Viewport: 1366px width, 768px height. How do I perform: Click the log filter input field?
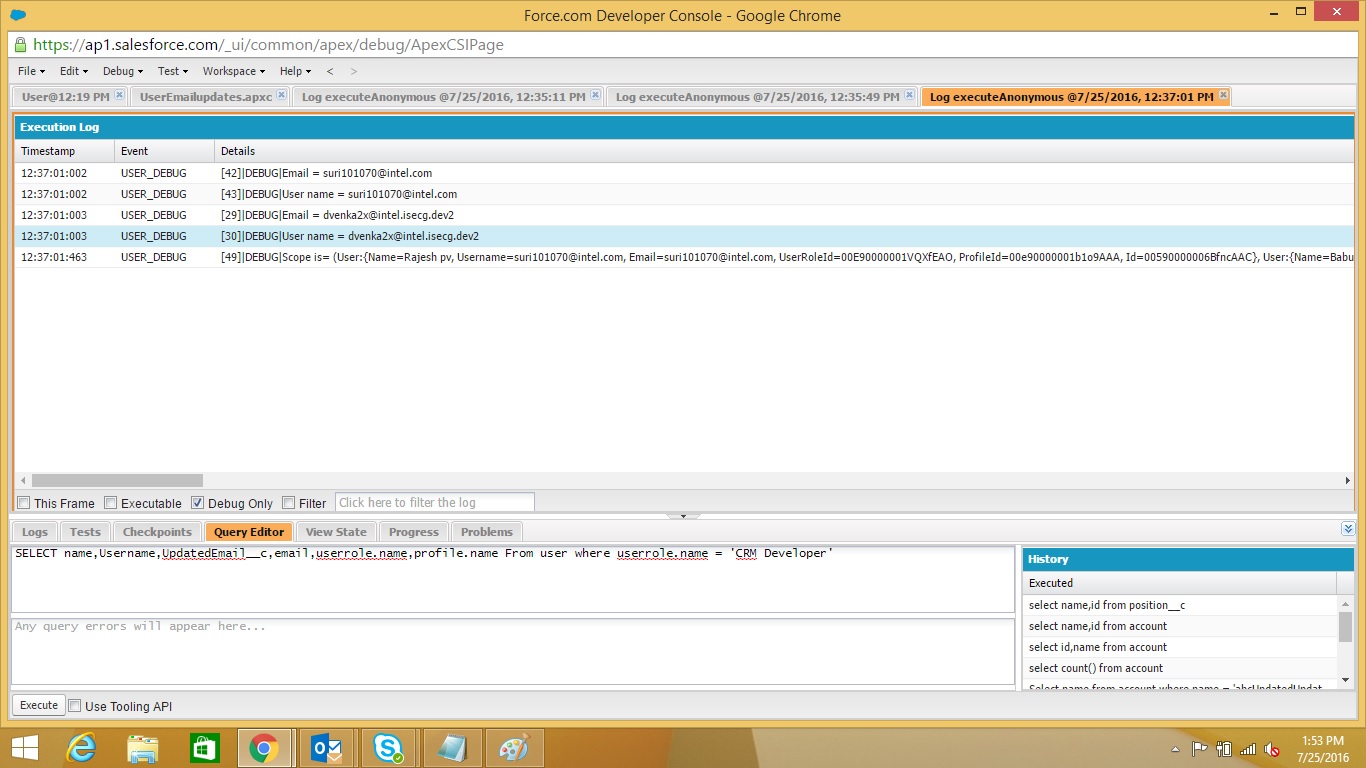[434, 503]
